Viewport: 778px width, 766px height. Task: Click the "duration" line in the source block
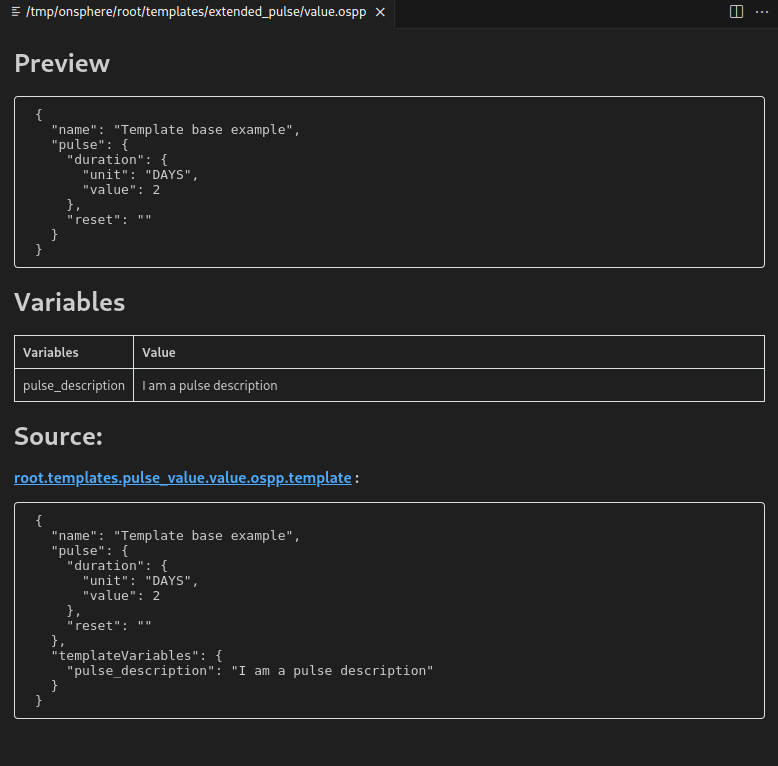click(x=117, y=566)
